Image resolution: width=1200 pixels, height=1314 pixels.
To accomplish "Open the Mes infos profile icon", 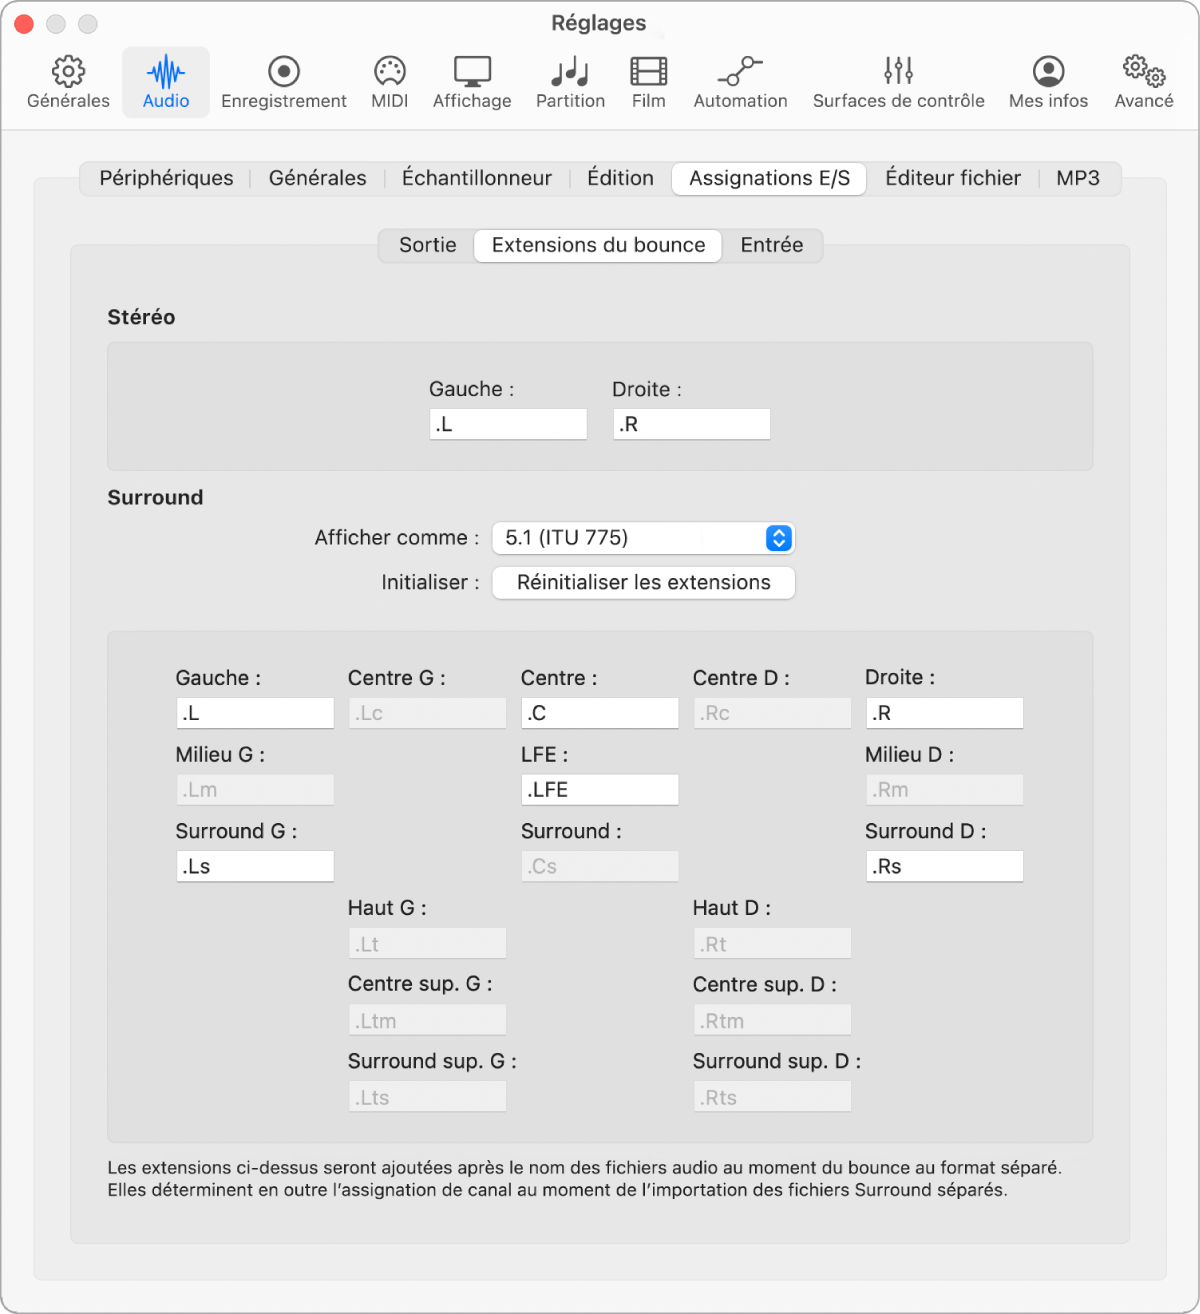I will [1048, 71].
